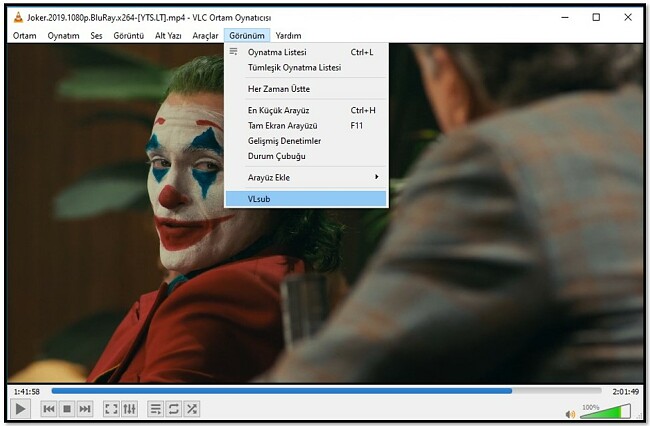This screenshot has height=426, width=650.
Task: Minimize the VLC window
Action: tap(565, 17)
